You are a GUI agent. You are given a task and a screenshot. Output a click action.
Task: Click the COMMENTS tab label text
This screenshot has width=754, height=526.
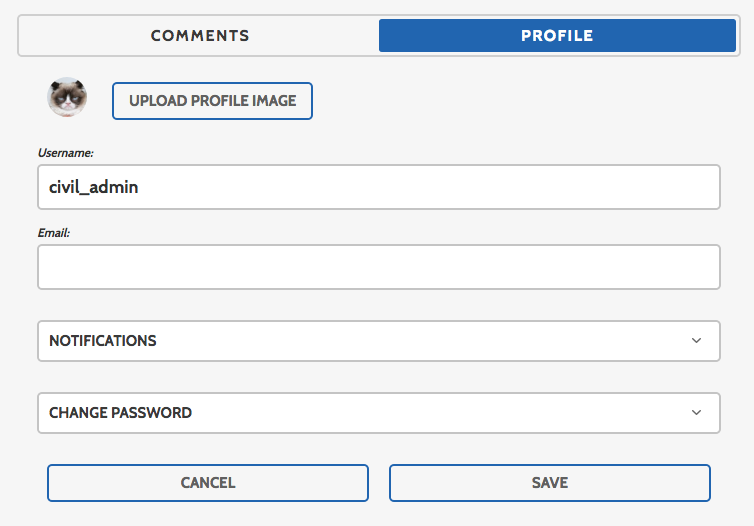click(200, 36)
